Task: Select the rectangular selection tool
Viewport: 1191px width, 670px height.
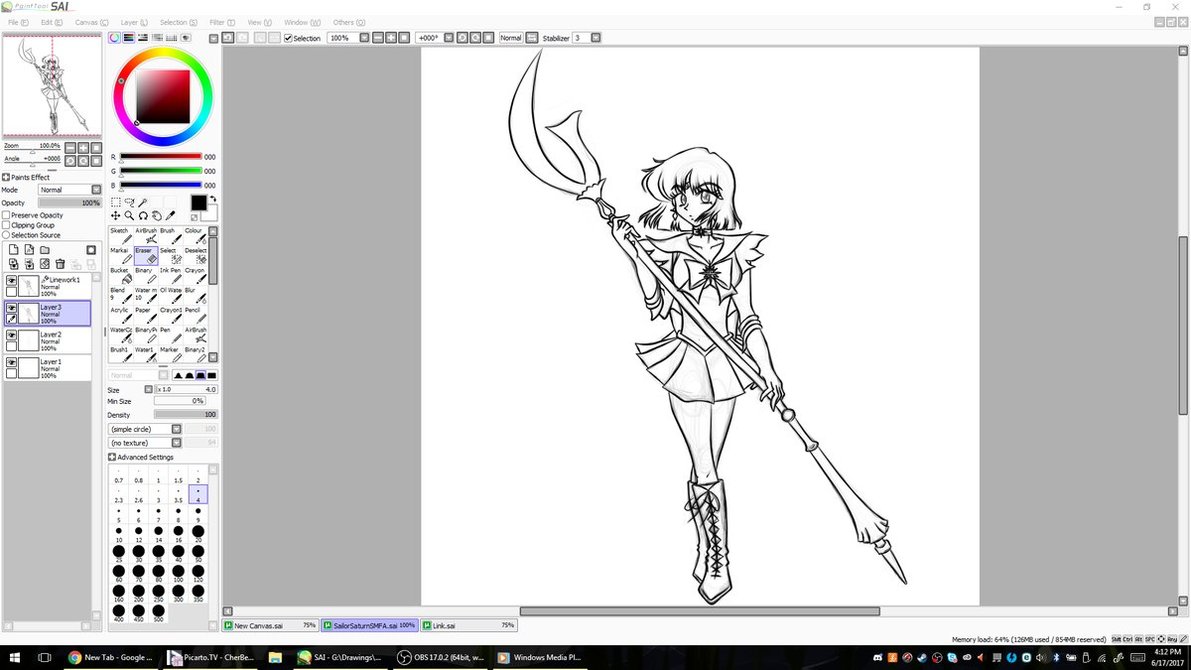Action: pyautogui.click(x=115, y=202)
